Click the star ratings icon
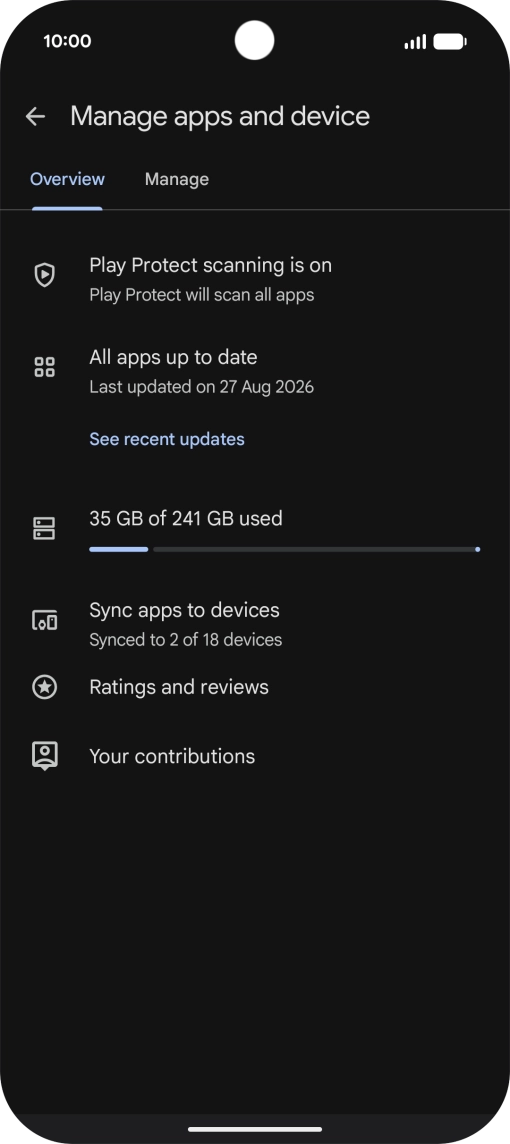This screenshot has width=510, height=1144. 45,687
